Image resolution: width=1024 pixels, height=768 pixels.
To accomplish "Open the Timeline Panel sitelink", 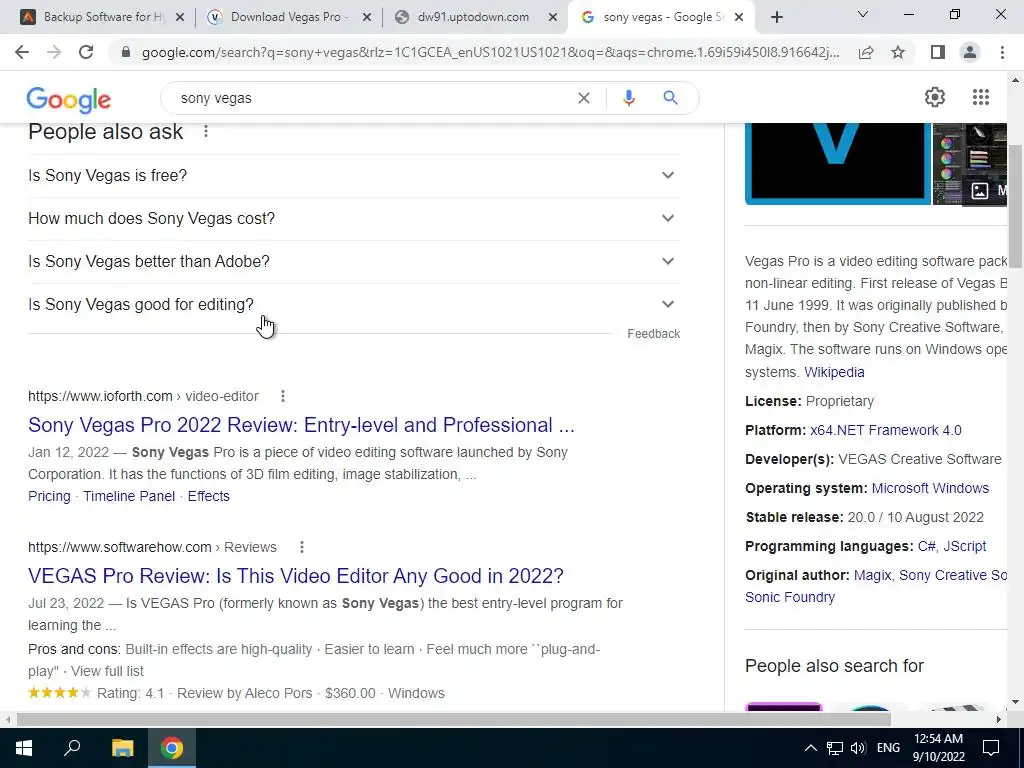I will pyautogui.click(x=129, y=496).
